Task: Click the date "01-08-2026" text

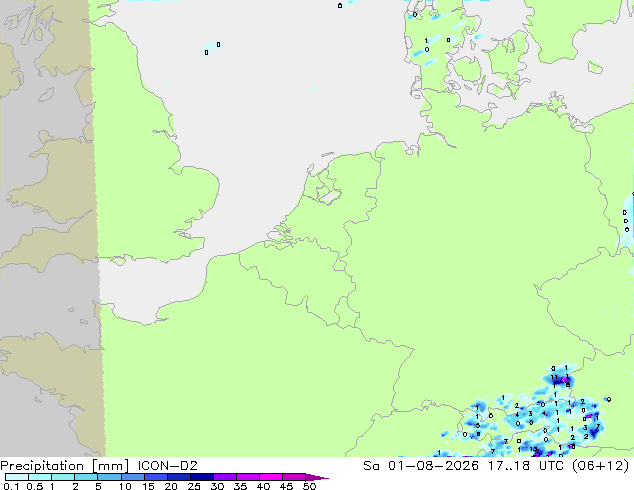Action: [433, 466]
